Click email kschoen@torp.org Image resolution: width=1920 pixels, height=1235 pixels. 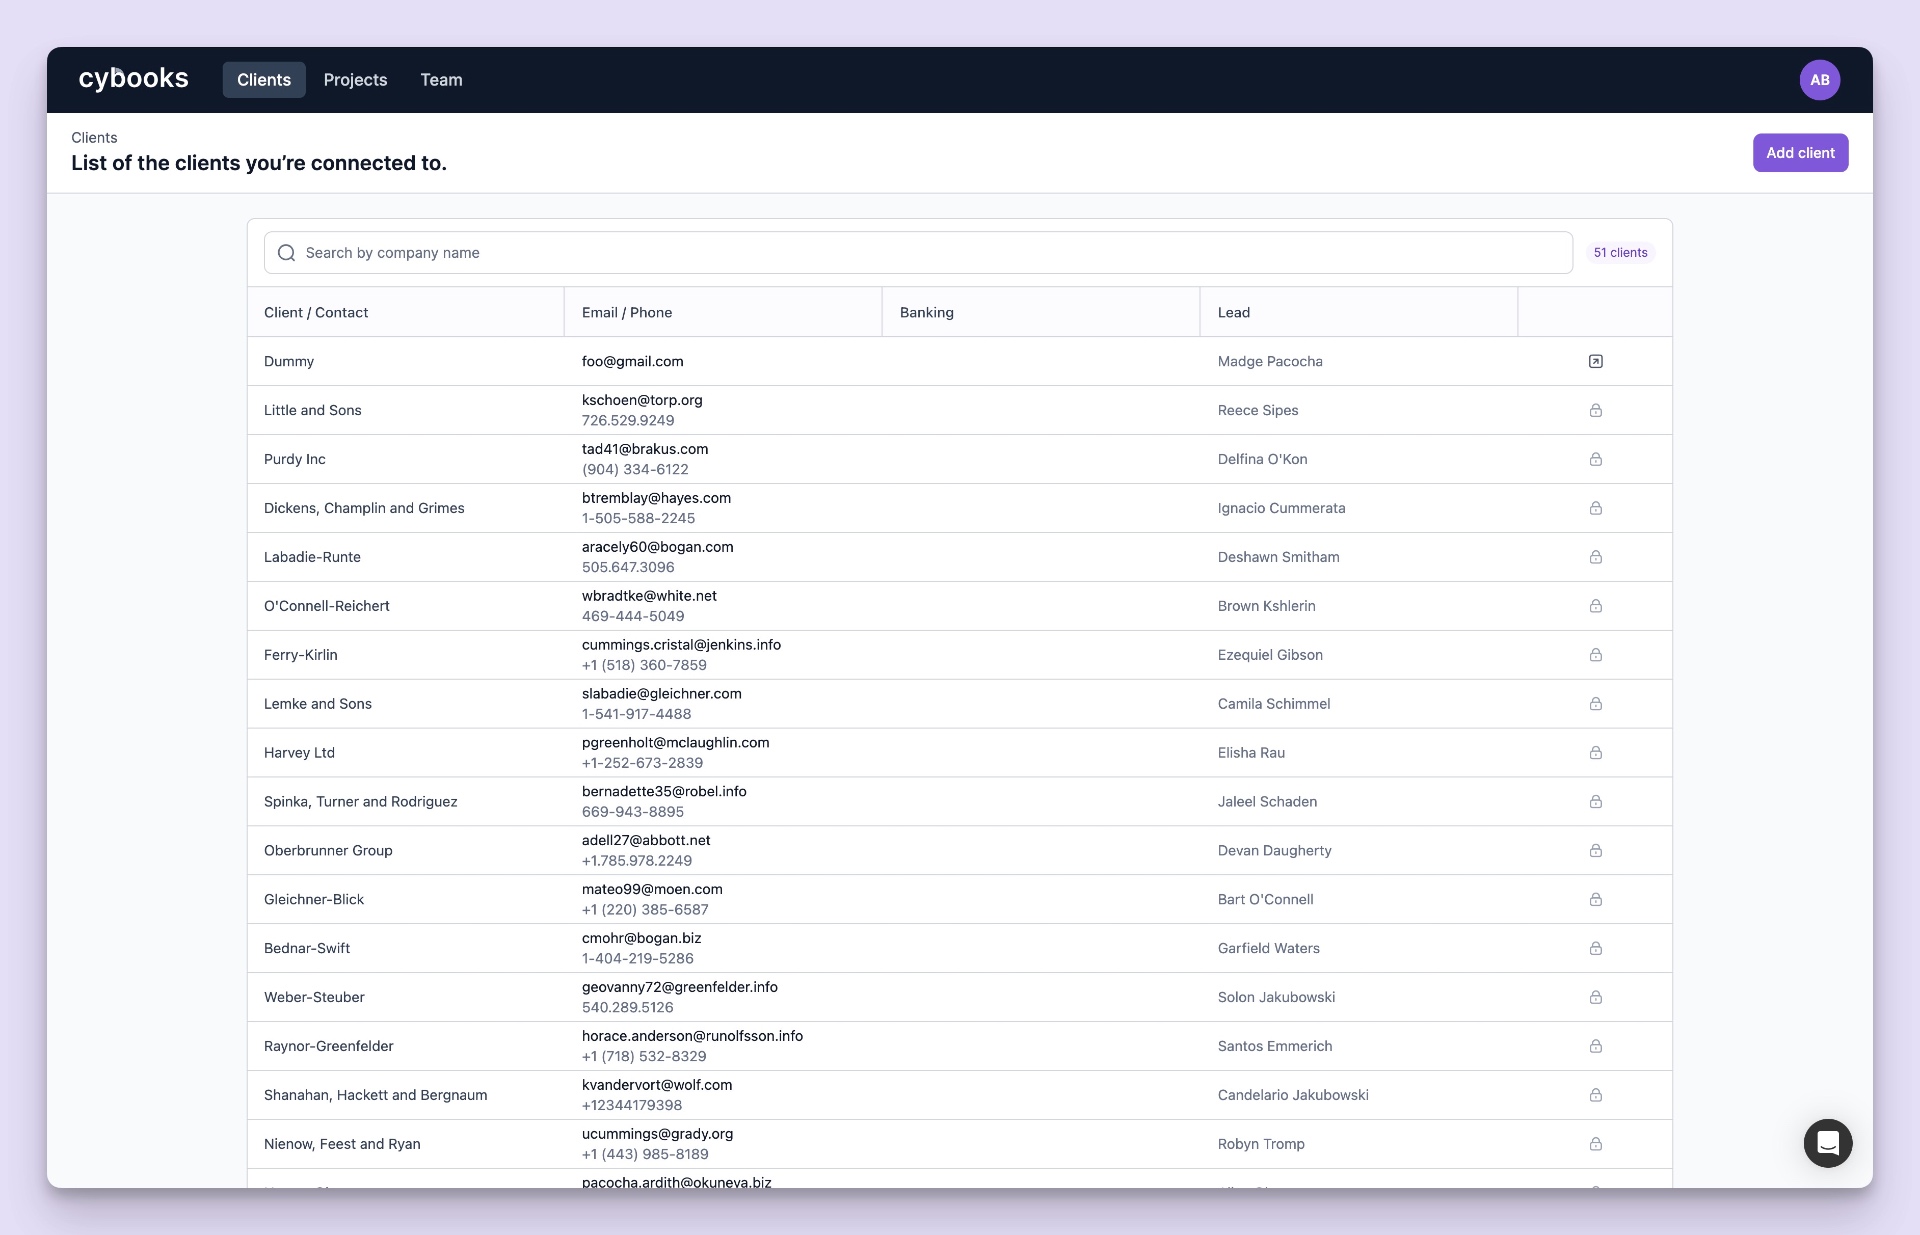(642, 400)
